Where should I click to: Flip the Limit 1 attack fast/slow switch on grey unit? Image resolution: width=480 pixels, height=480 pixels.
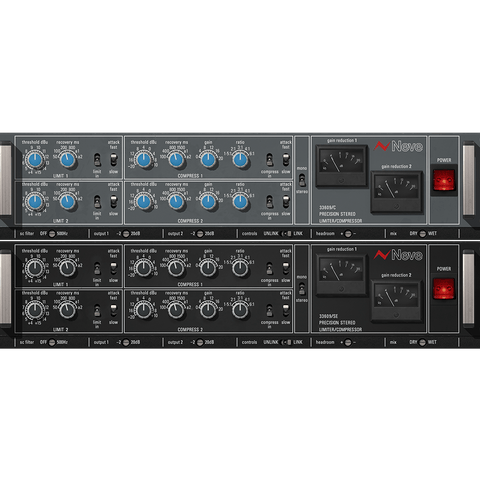point(114,160)
